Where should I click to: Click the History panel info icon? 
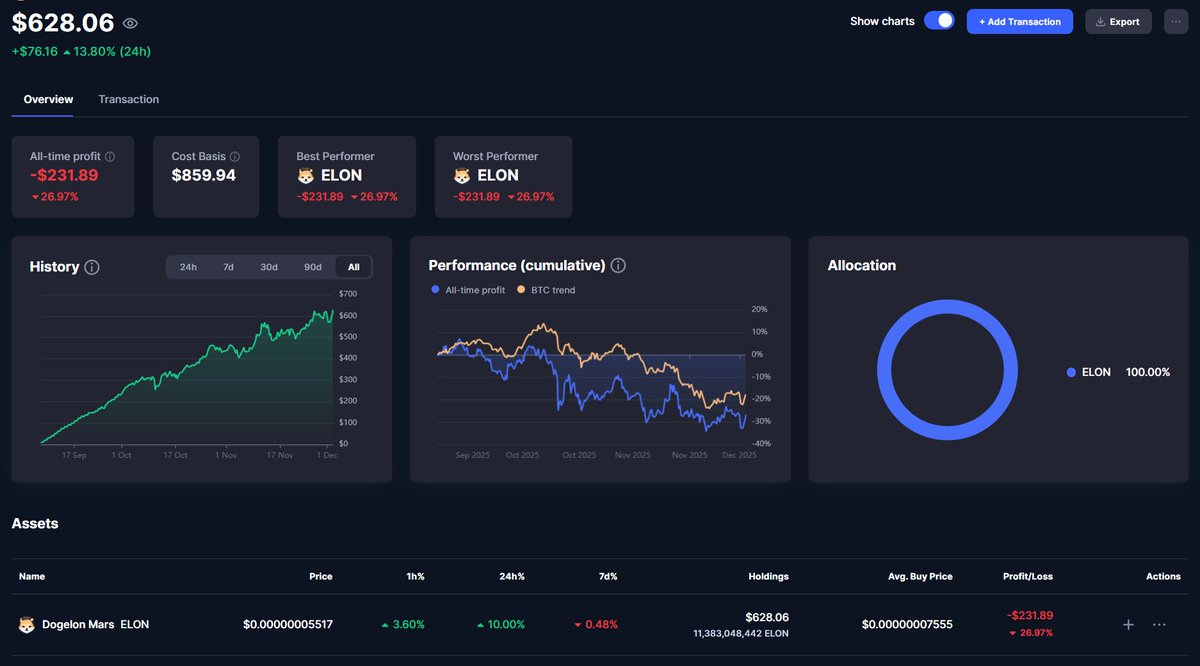pos(90,267)
